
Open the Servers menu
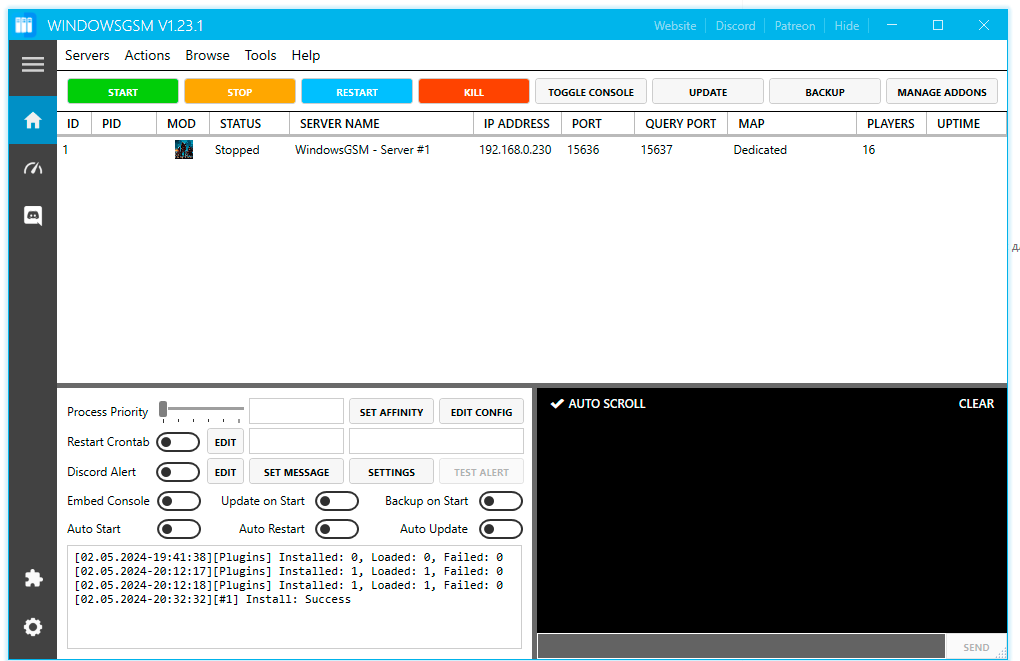tap(87, 55)
